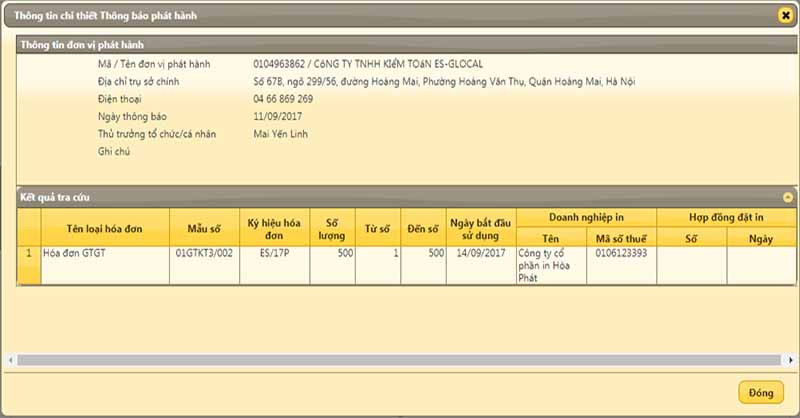
Task: Click the Mẫu số column header
Action: click(203, 228)
